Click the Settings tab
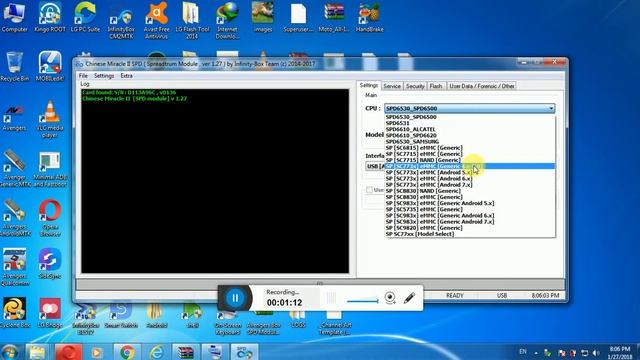This screenshot has width=640, height=360. click(x=369, y=85)
